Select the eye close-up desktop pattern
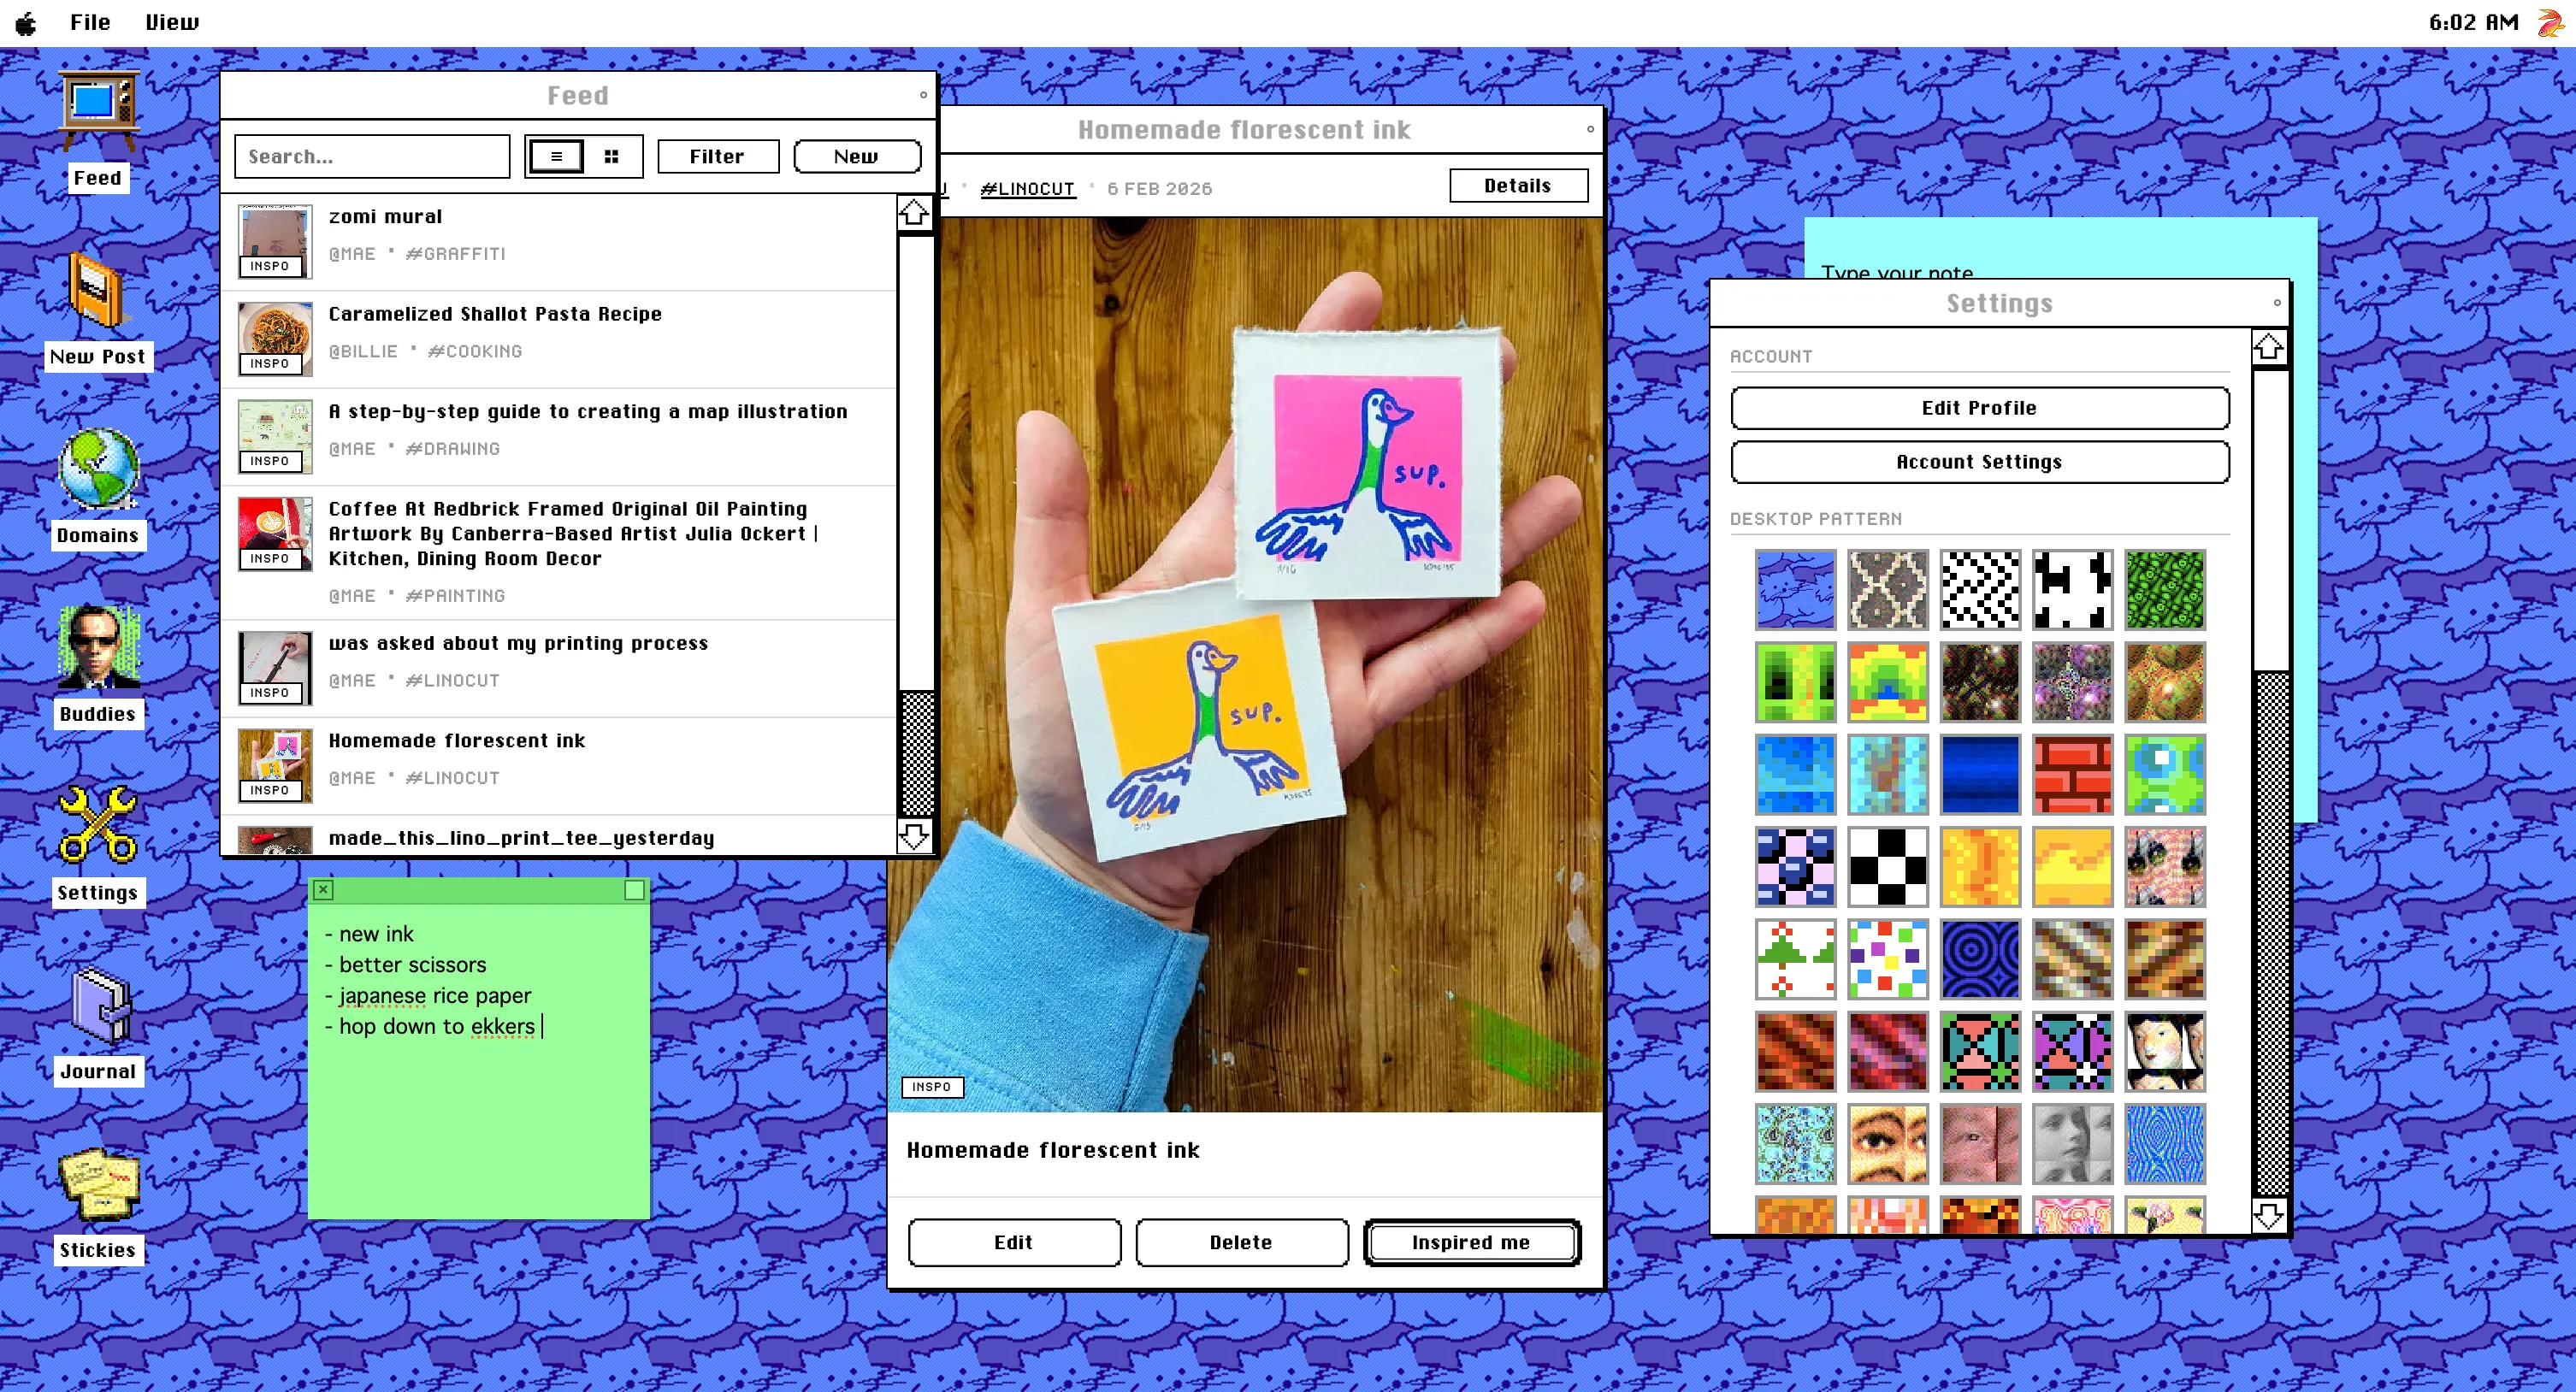Screen dimensions: 2576x1392 point(1887,1144)
